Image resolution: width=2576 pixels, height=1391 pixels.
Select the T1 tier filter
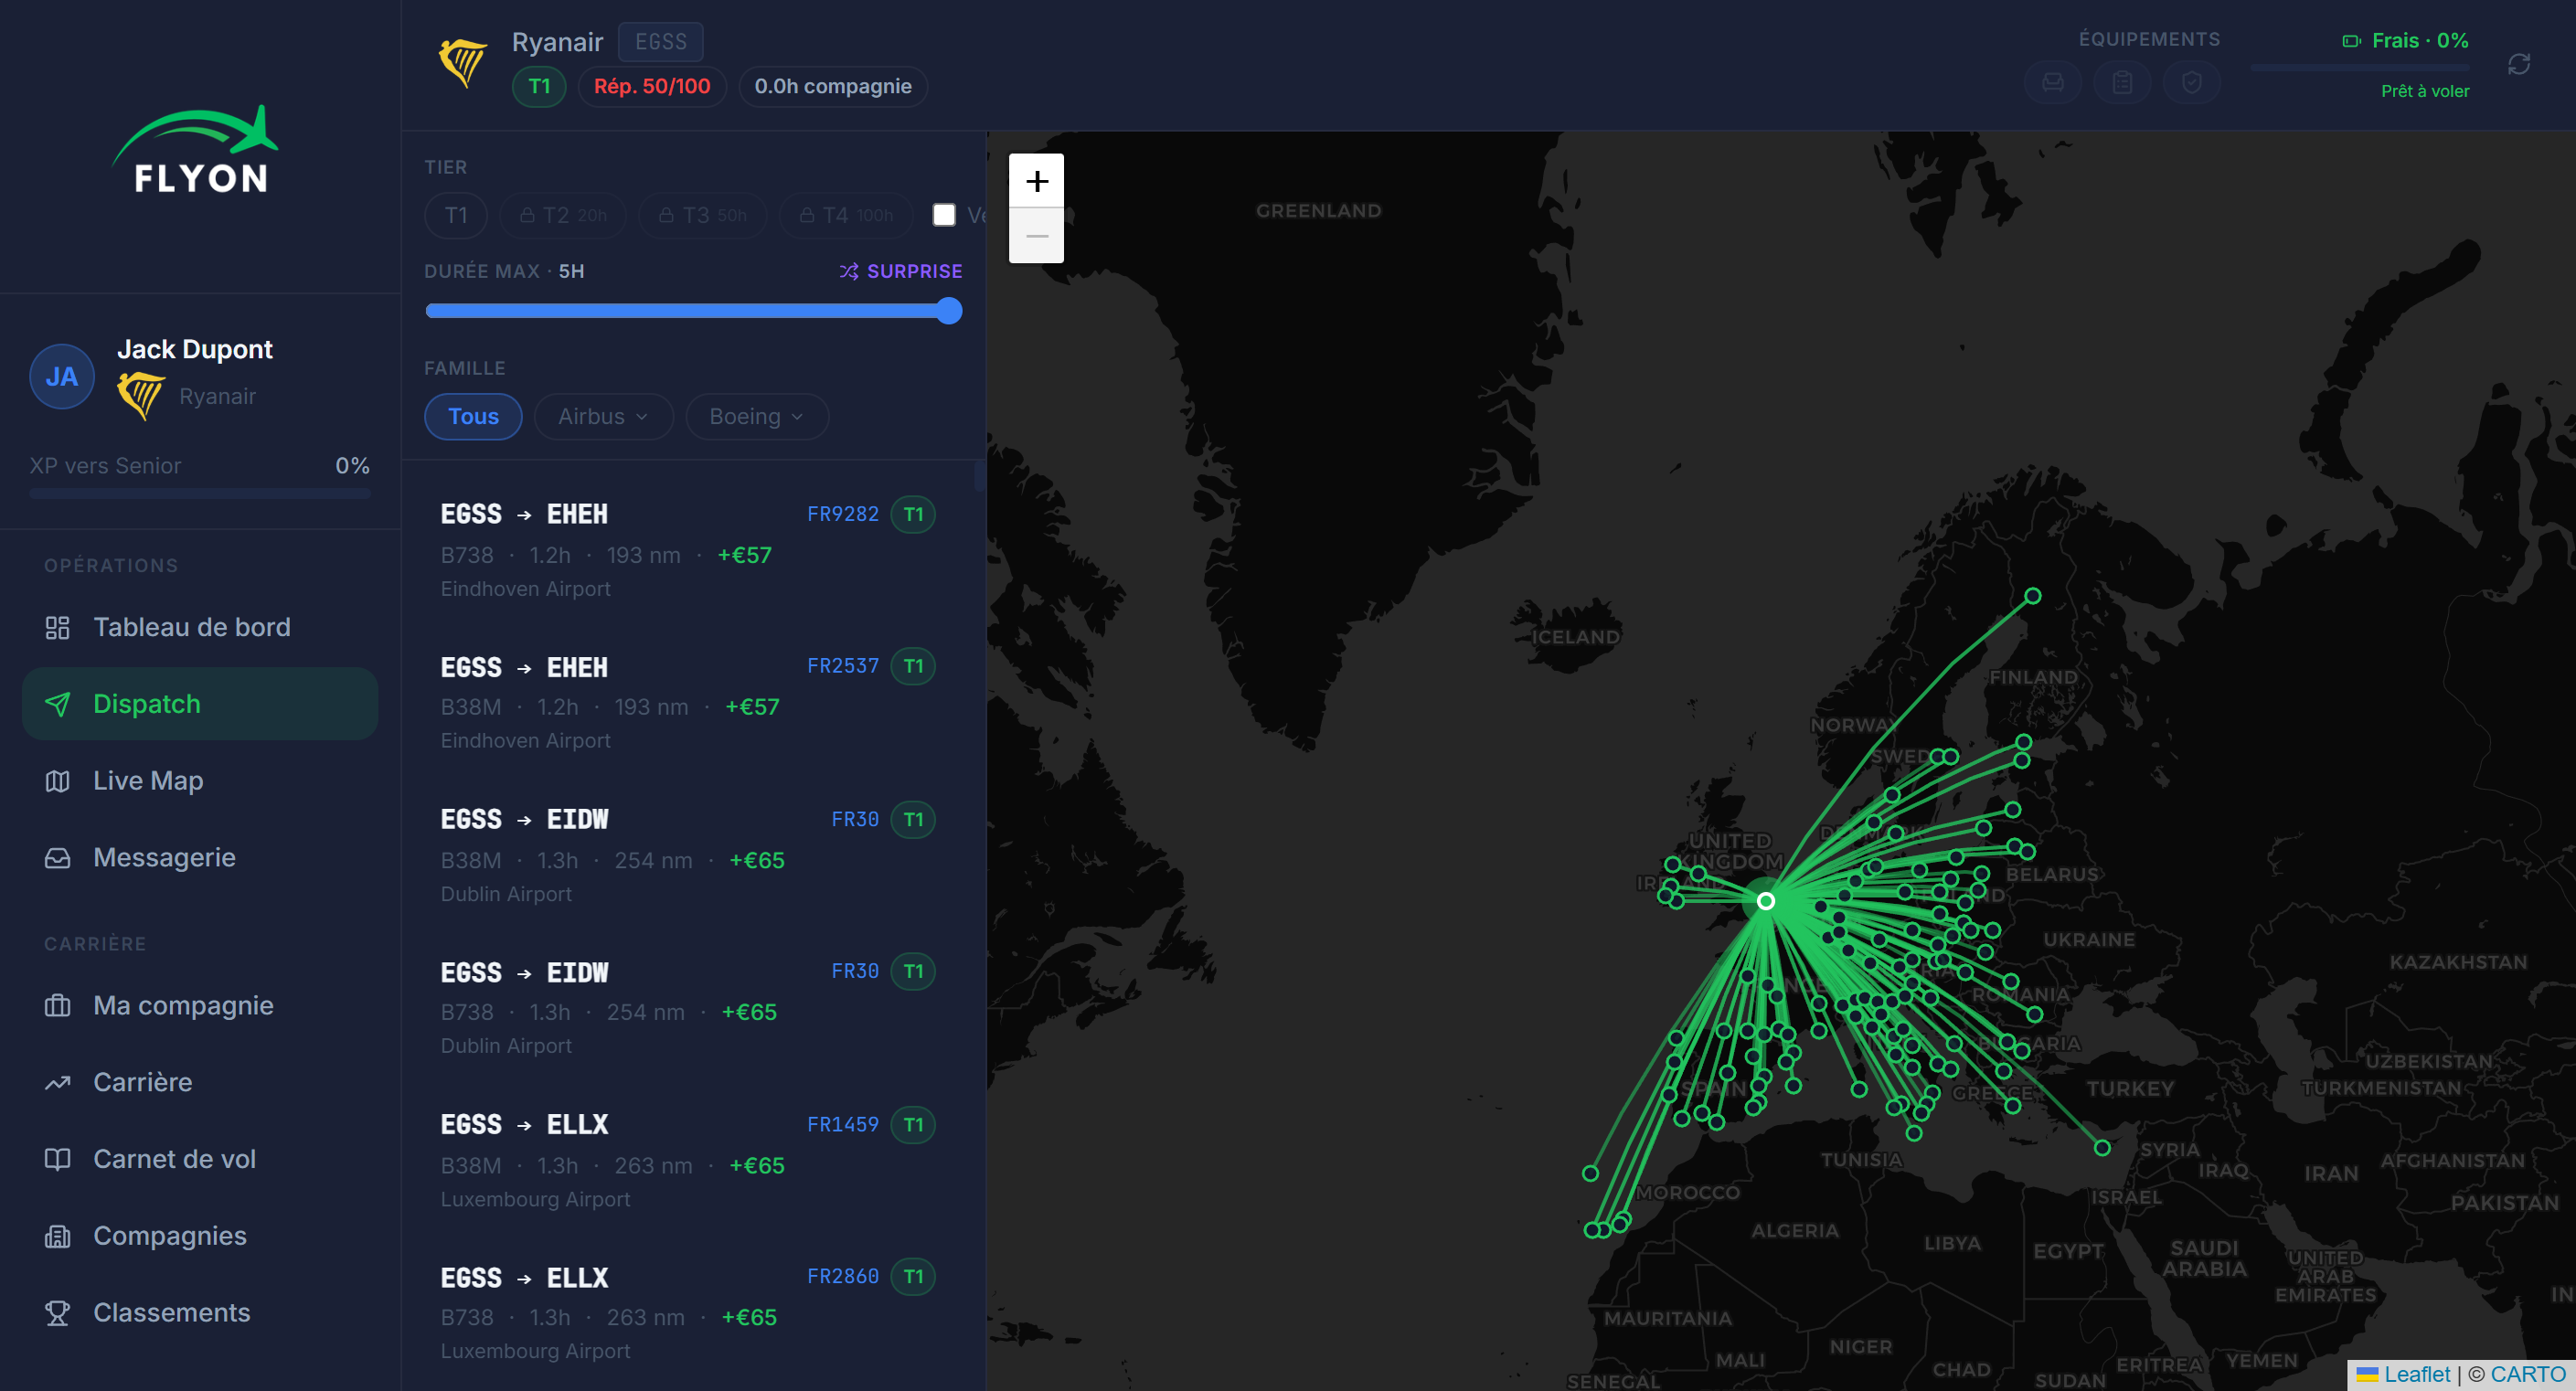tap(456, 215)
